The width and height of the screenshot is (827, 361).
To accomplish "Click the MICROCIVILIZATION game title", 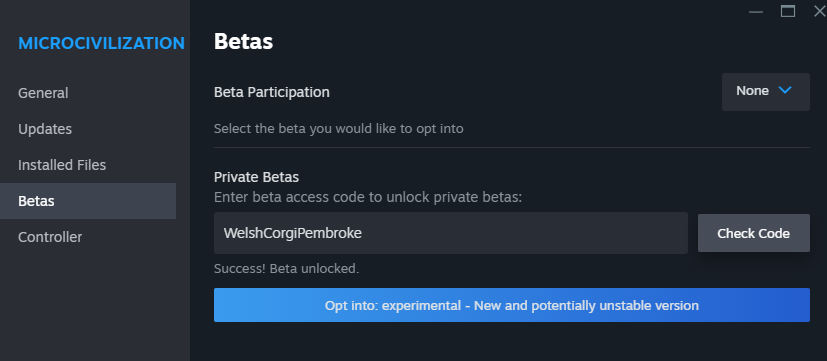I will [x=101, y=43].
